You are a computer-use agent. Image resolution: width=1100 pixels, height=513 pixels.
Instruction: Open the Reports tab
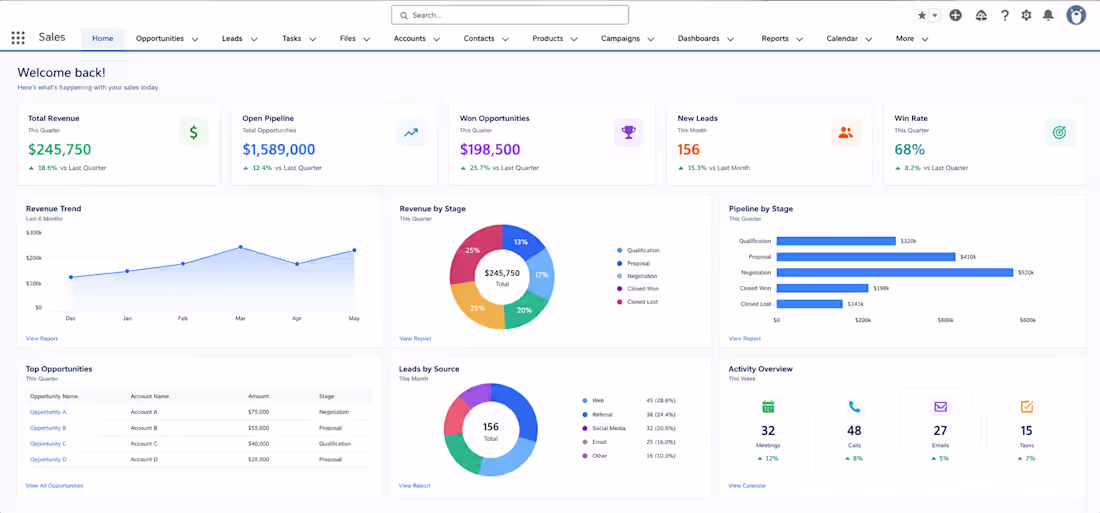[775, 39]
